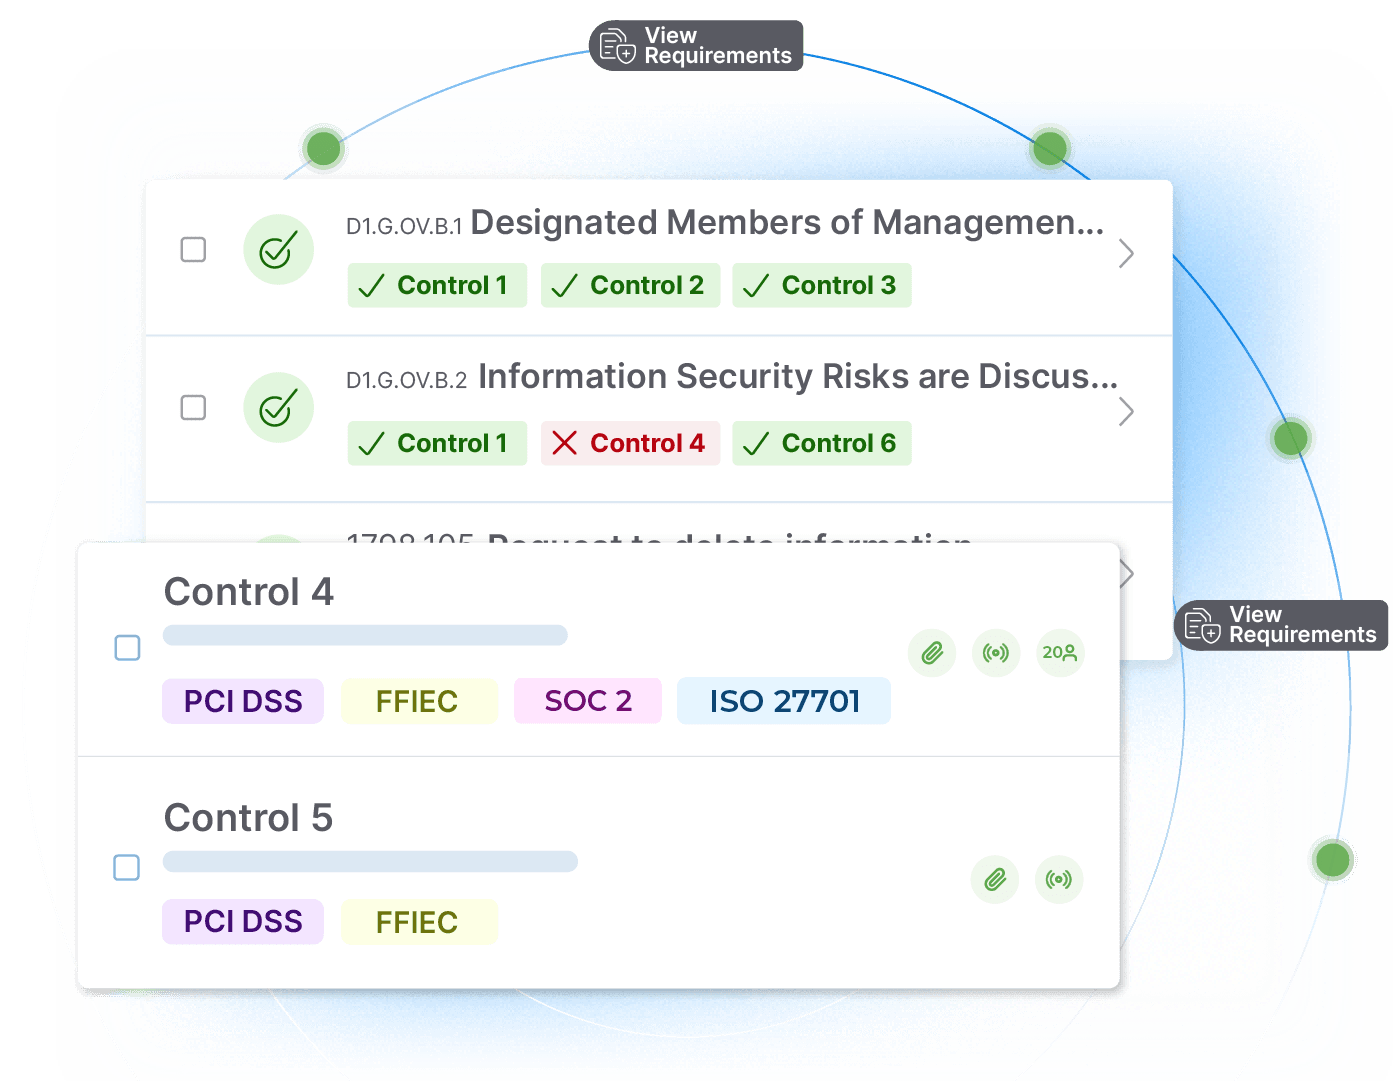Click the paperclip attachment icon for Control 5
The image size is (1393, 1081).
pyautogui.click(x=995, y=880)
